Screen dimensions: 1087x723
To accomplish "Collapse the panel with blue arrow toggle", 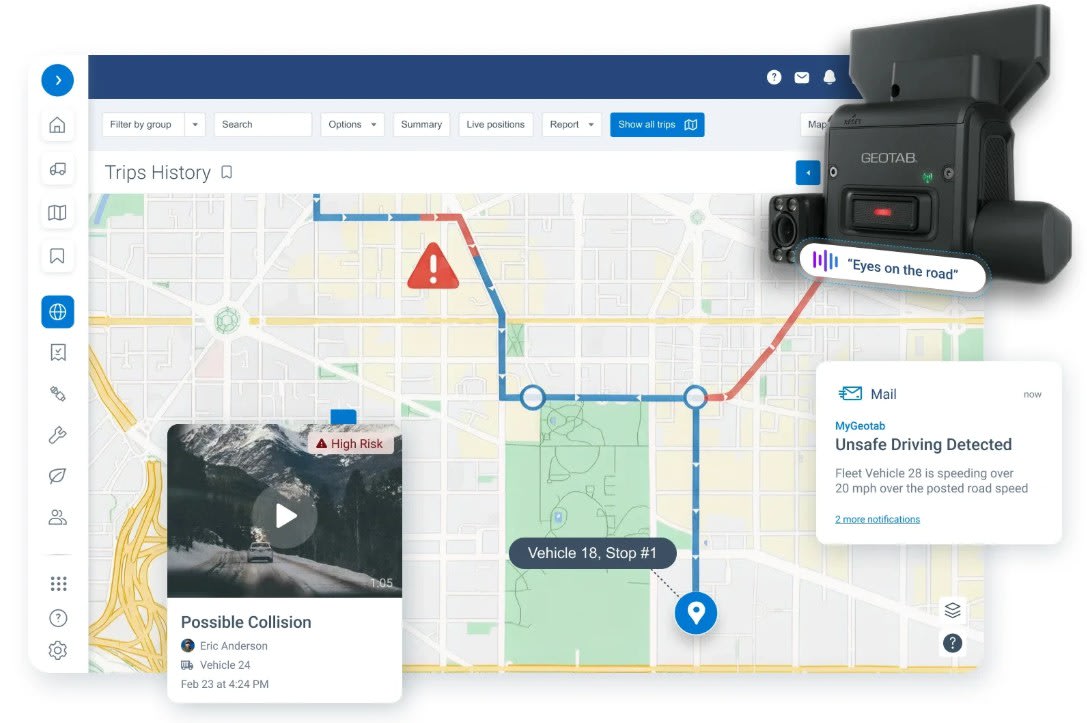I will click(x=807, y=173).
